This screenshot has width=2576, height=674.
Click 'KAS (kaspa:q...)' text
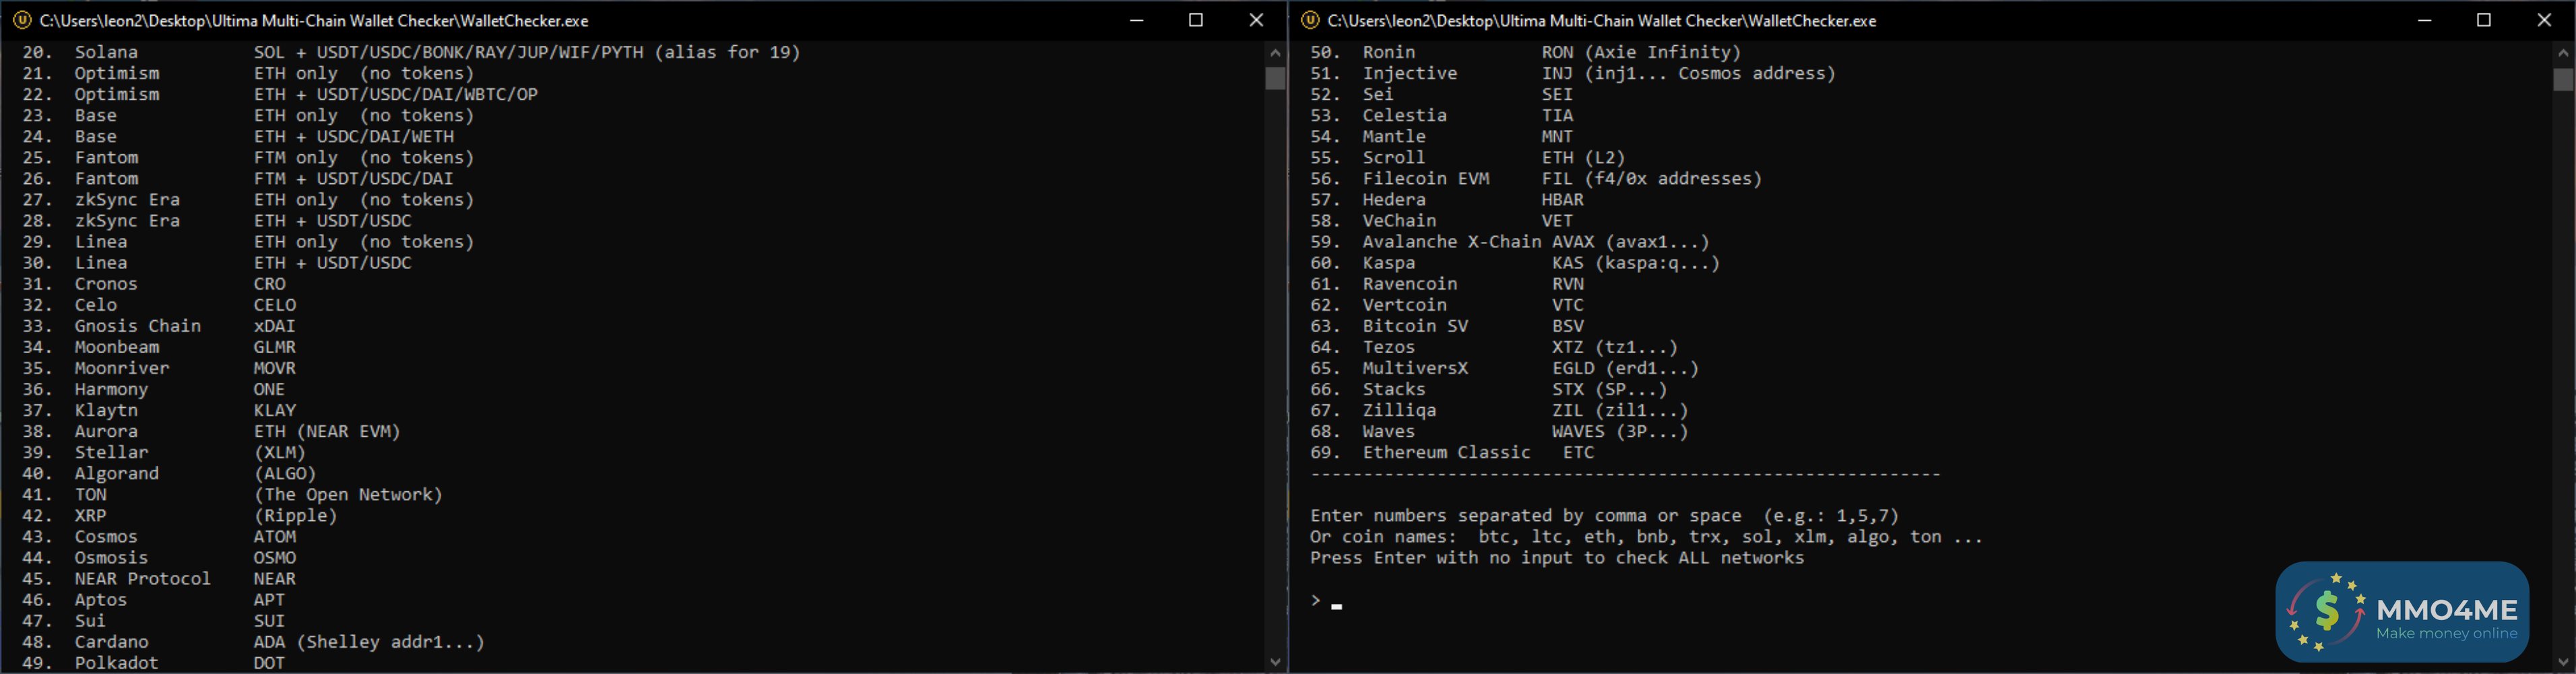coord(1637,262)
